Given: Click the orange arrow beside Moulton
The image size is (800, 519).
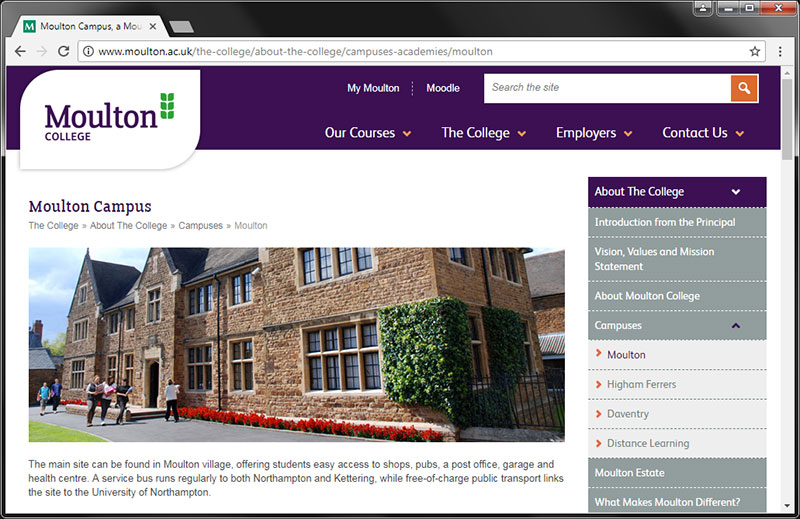Looking at the screenshot, I should [598, 353].
